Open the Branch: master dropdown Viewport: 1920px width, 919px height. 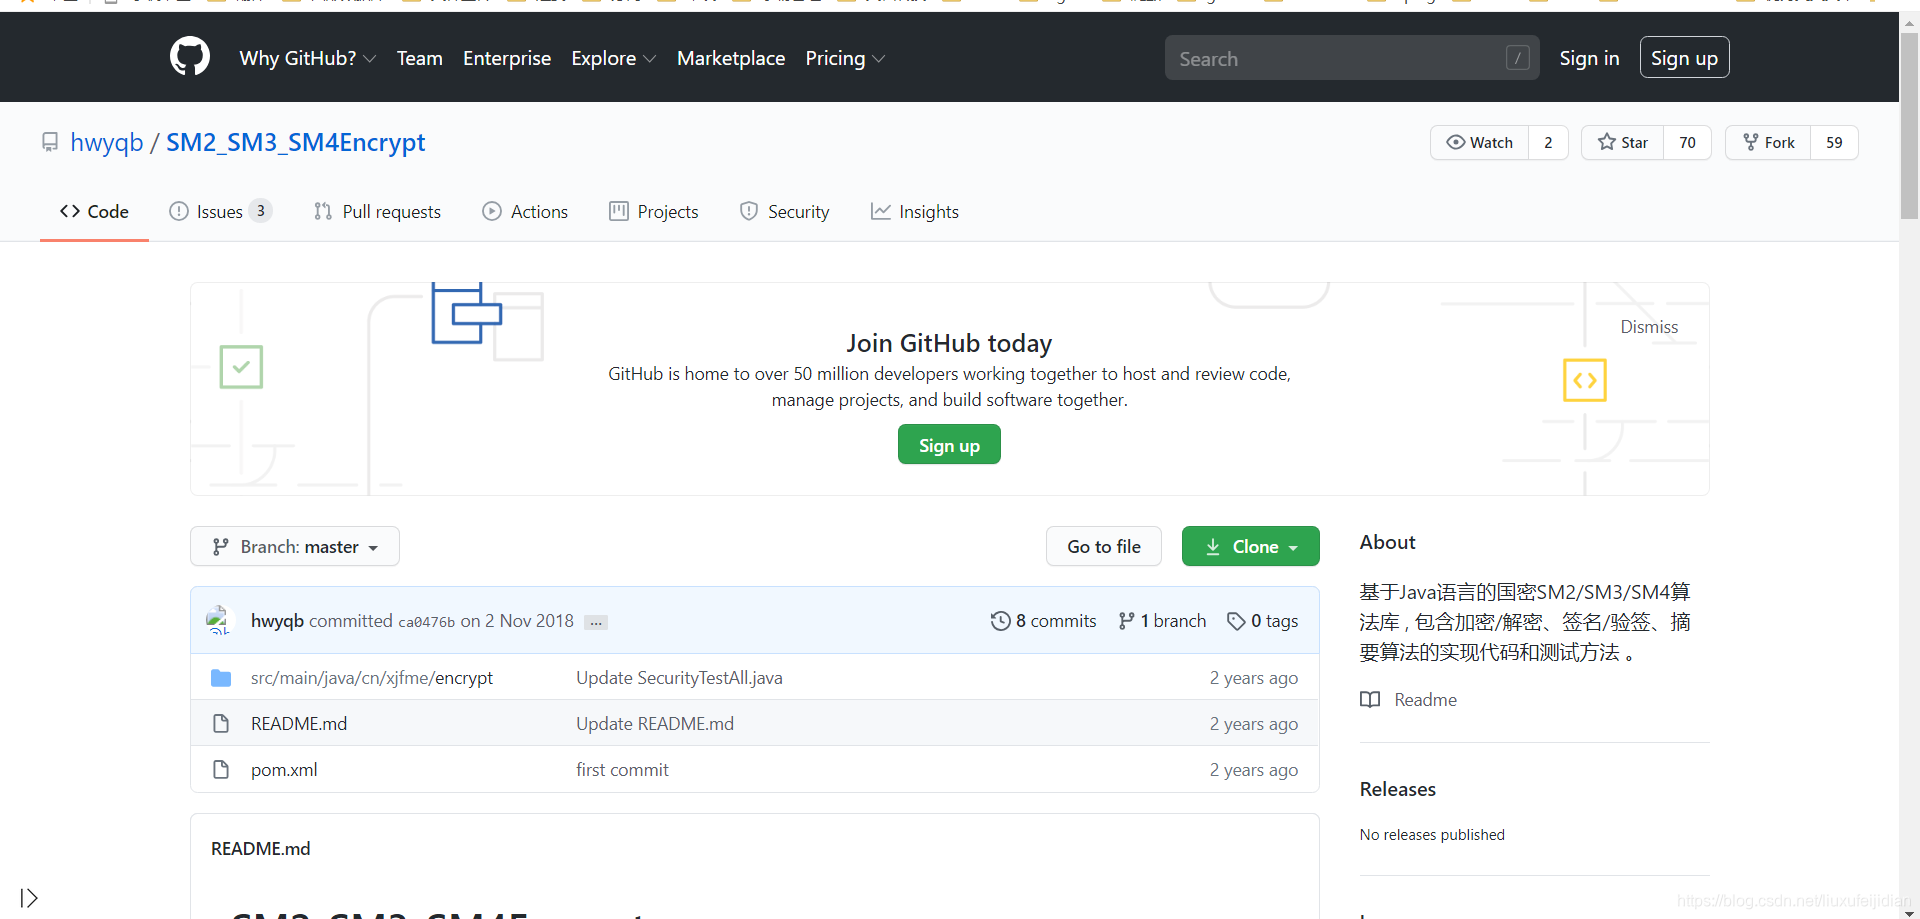tap(295, 546)
